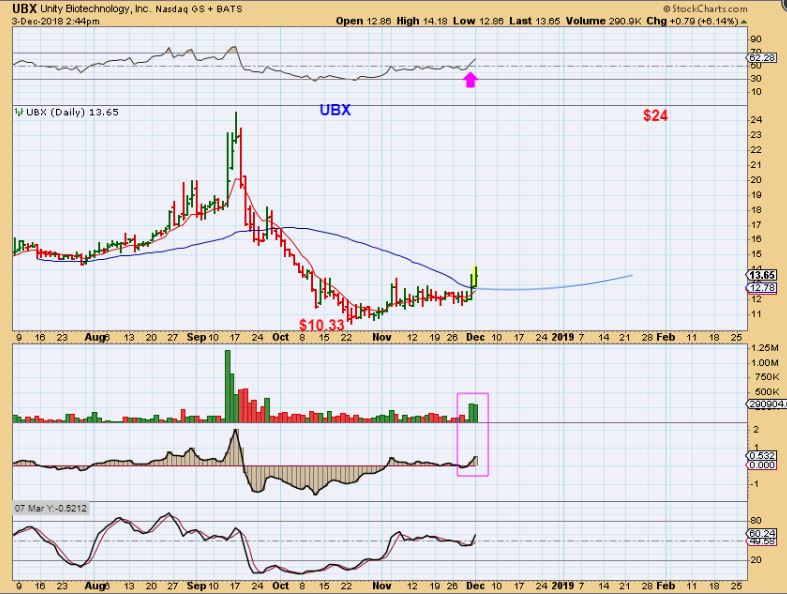787x594 pixels.
Task: Click the Nasdaq GS + BATS exchange label
Action: click(199, 10)
